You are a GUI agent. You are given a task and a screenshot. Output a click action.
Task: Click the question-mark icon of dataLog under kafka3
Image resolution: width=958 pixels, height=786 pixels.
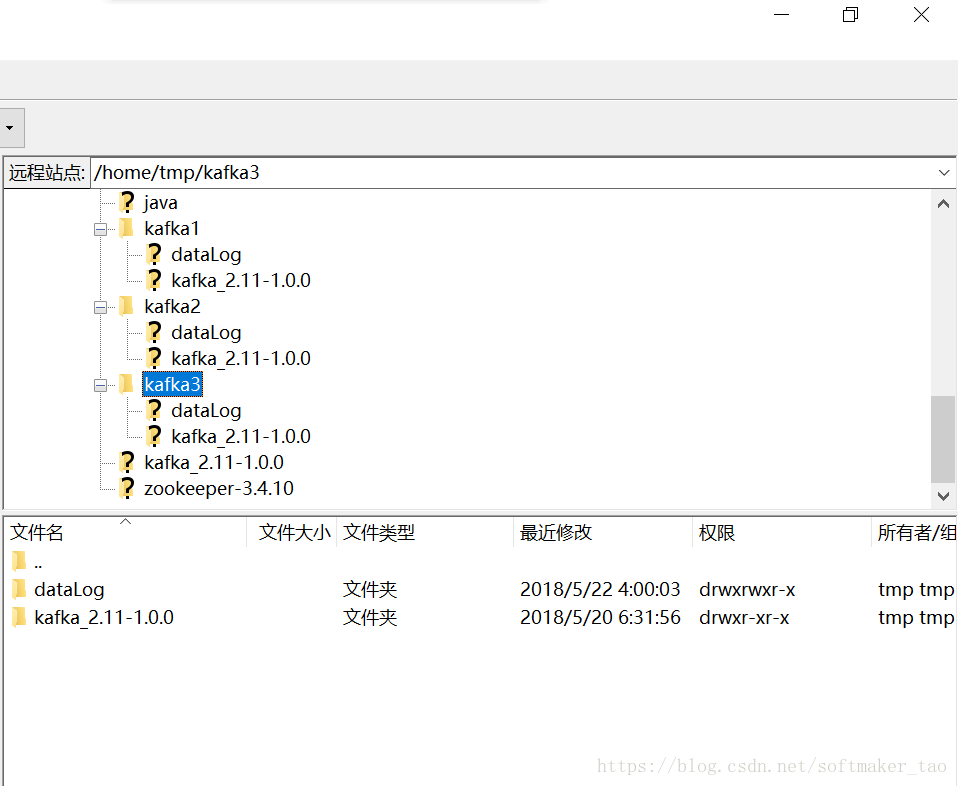(x=154, y=410)
